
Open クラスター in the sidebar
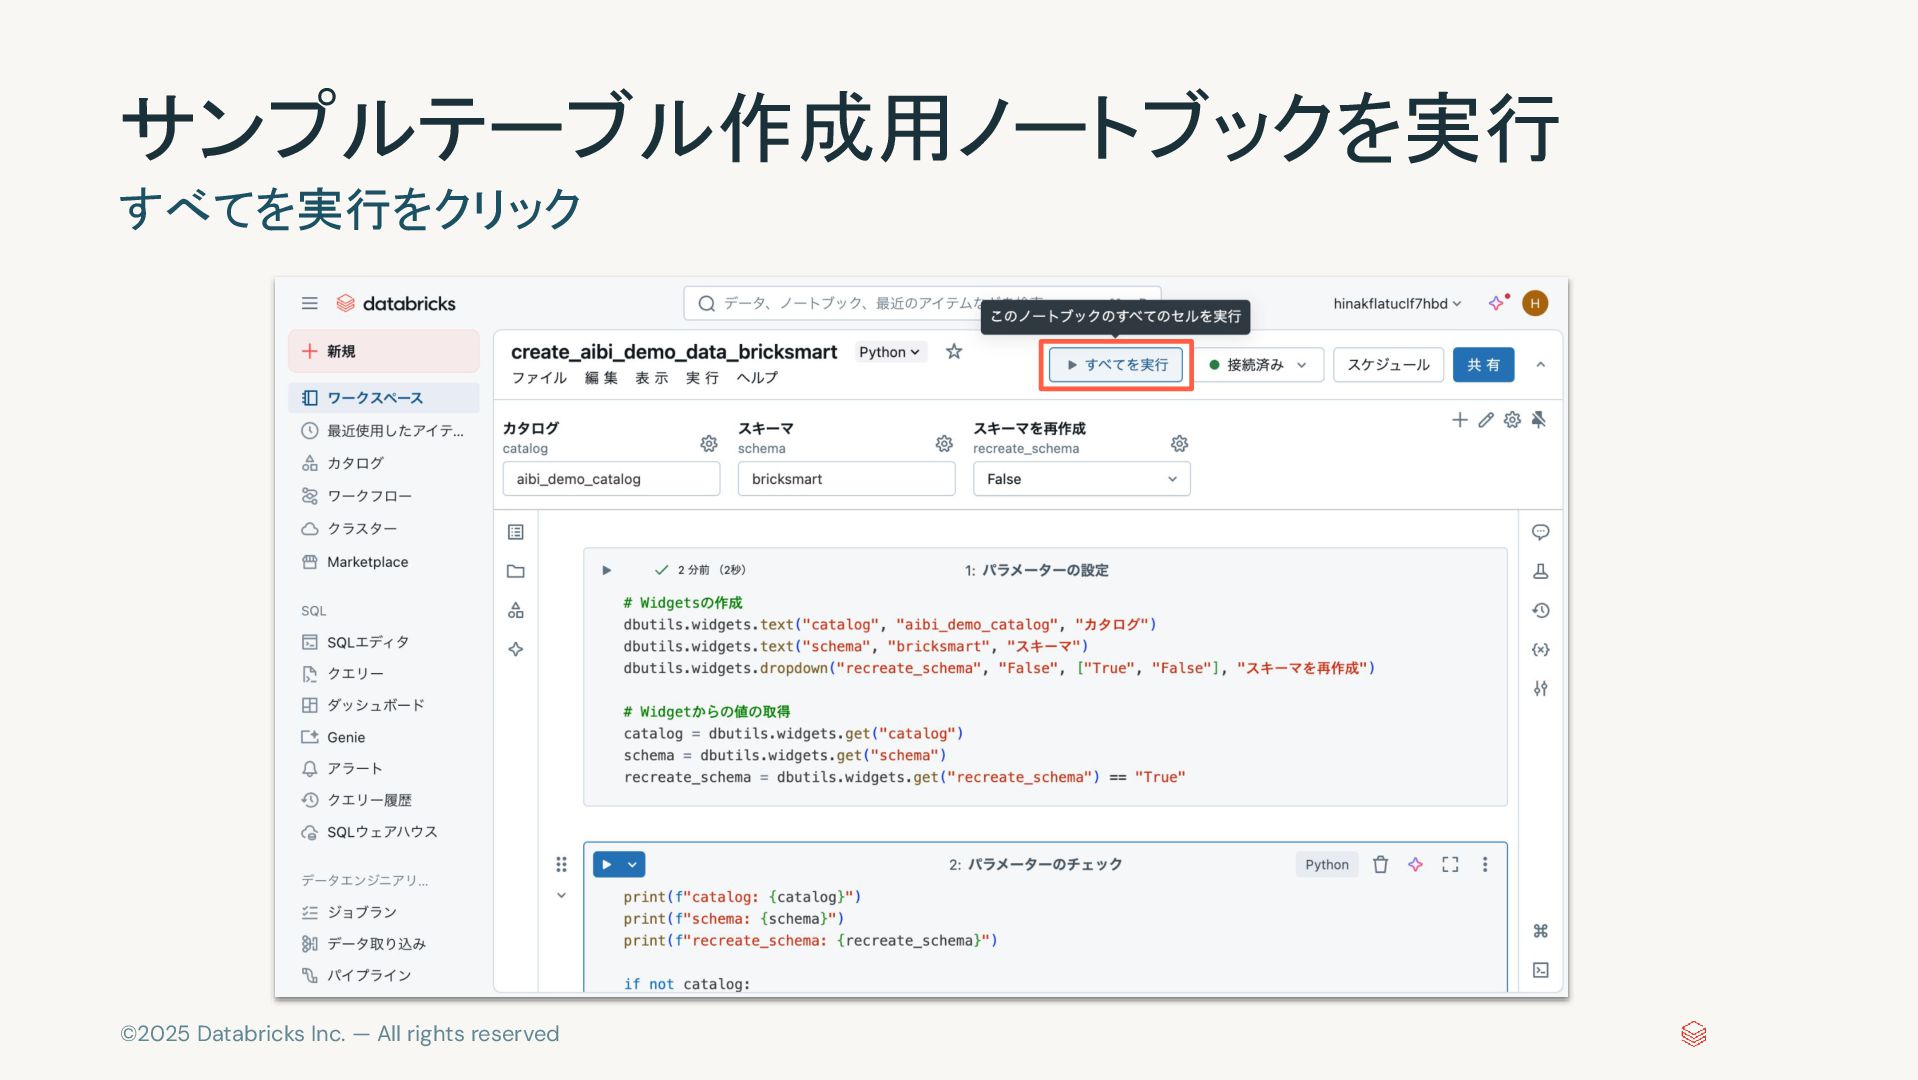click(x=384, y=529)
